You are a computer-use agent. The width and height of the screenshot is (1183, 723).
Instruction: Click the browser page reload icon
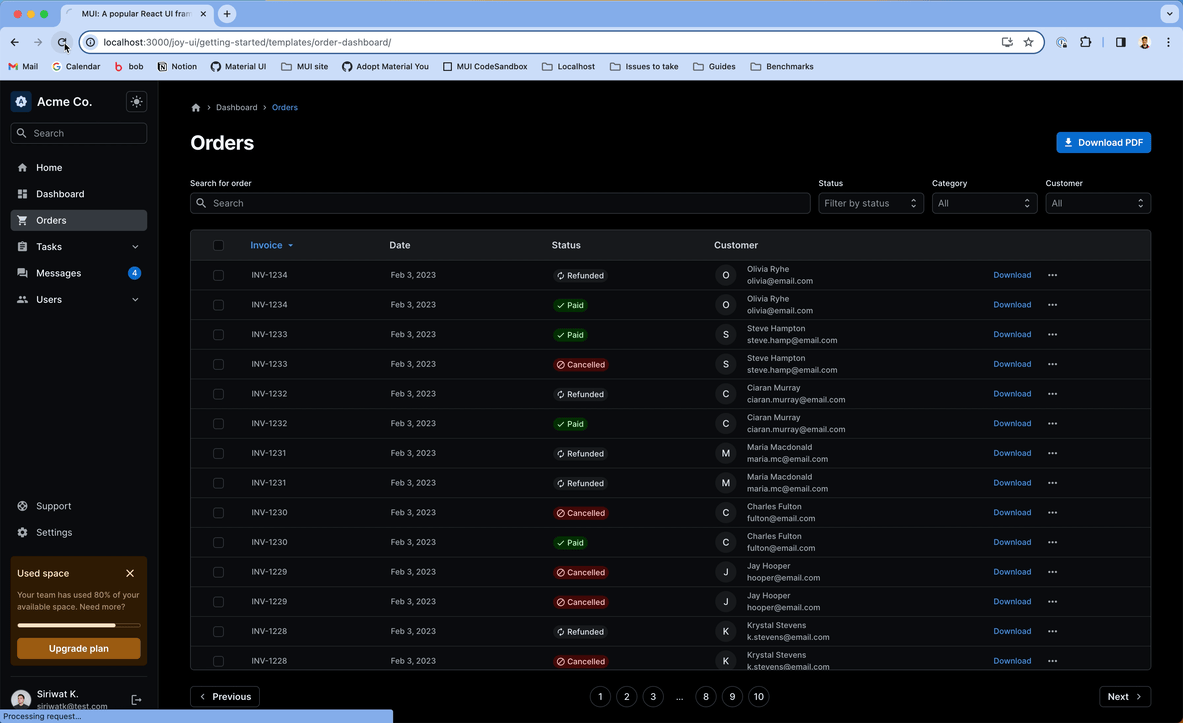[62, 43]
